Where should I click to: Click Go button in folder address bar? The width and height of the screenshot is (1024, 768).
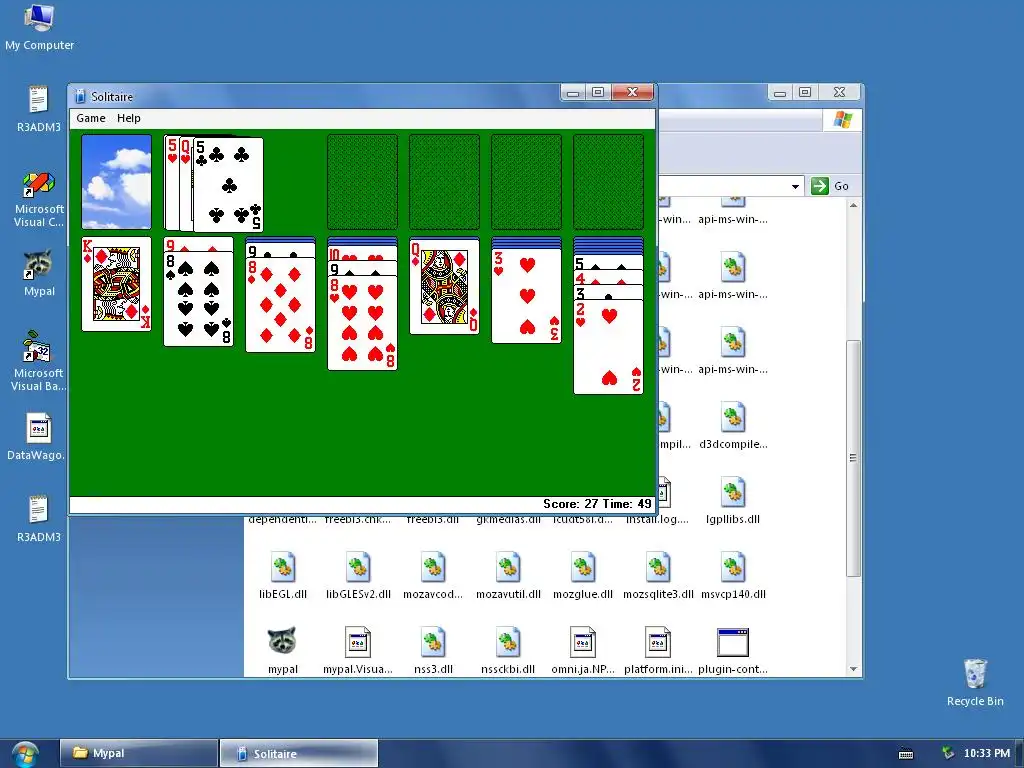[x=830, y=186]
